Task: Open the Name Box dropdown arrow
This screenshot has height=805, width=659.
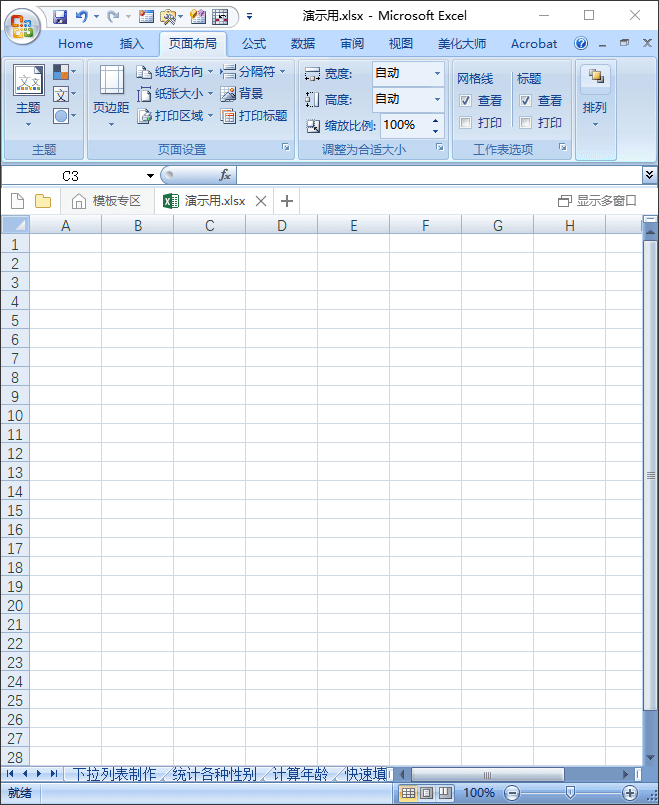Action: [x=150, y=176]
